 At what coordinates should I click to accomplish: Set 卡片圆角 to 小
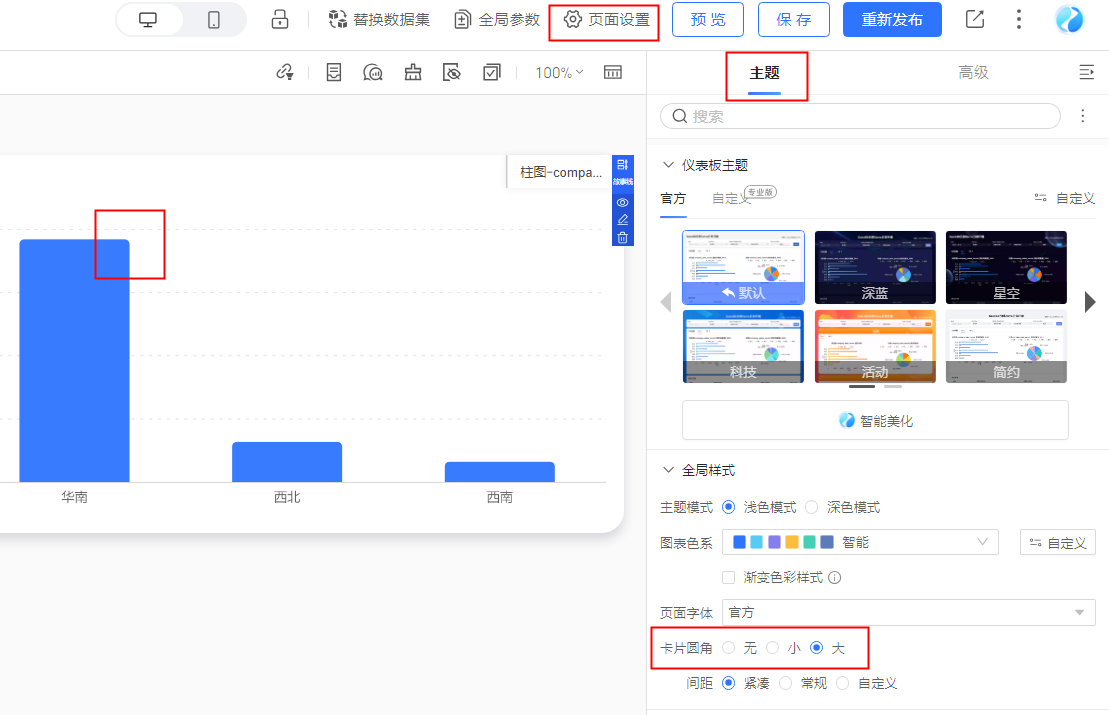773,648
